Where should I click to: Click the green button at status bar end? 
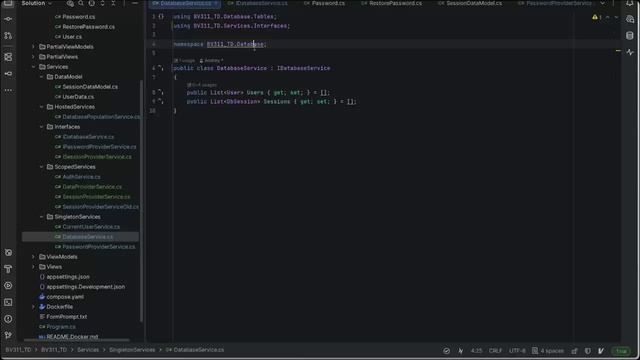[621, 351]
